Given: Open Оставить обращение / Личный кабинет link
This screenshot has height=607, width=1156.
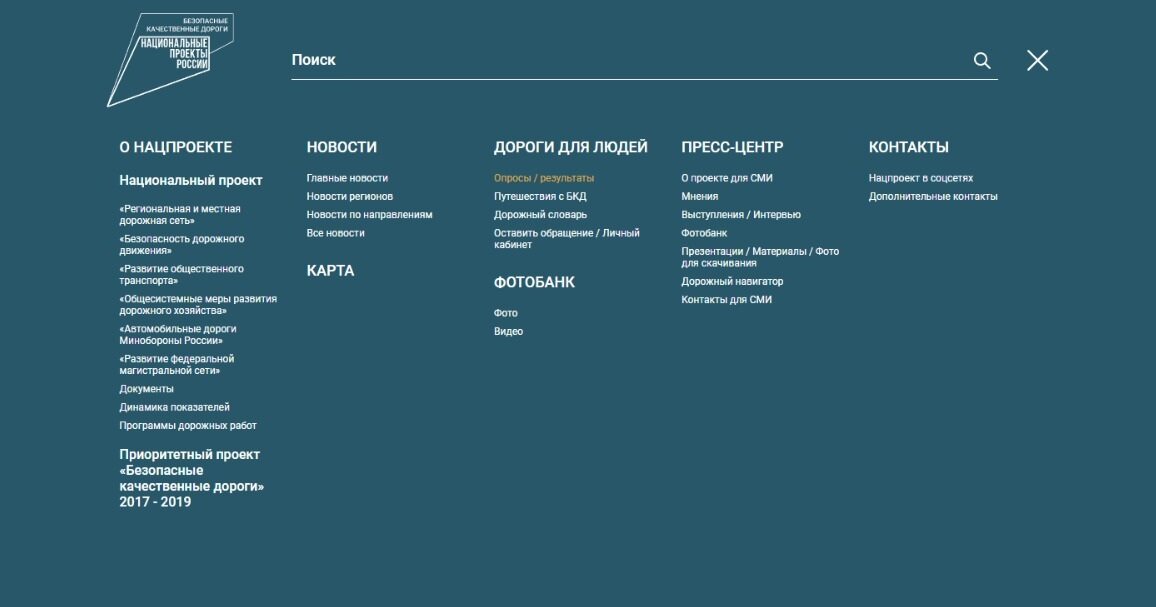Looking at the screenshot, I should coord(566,239).
